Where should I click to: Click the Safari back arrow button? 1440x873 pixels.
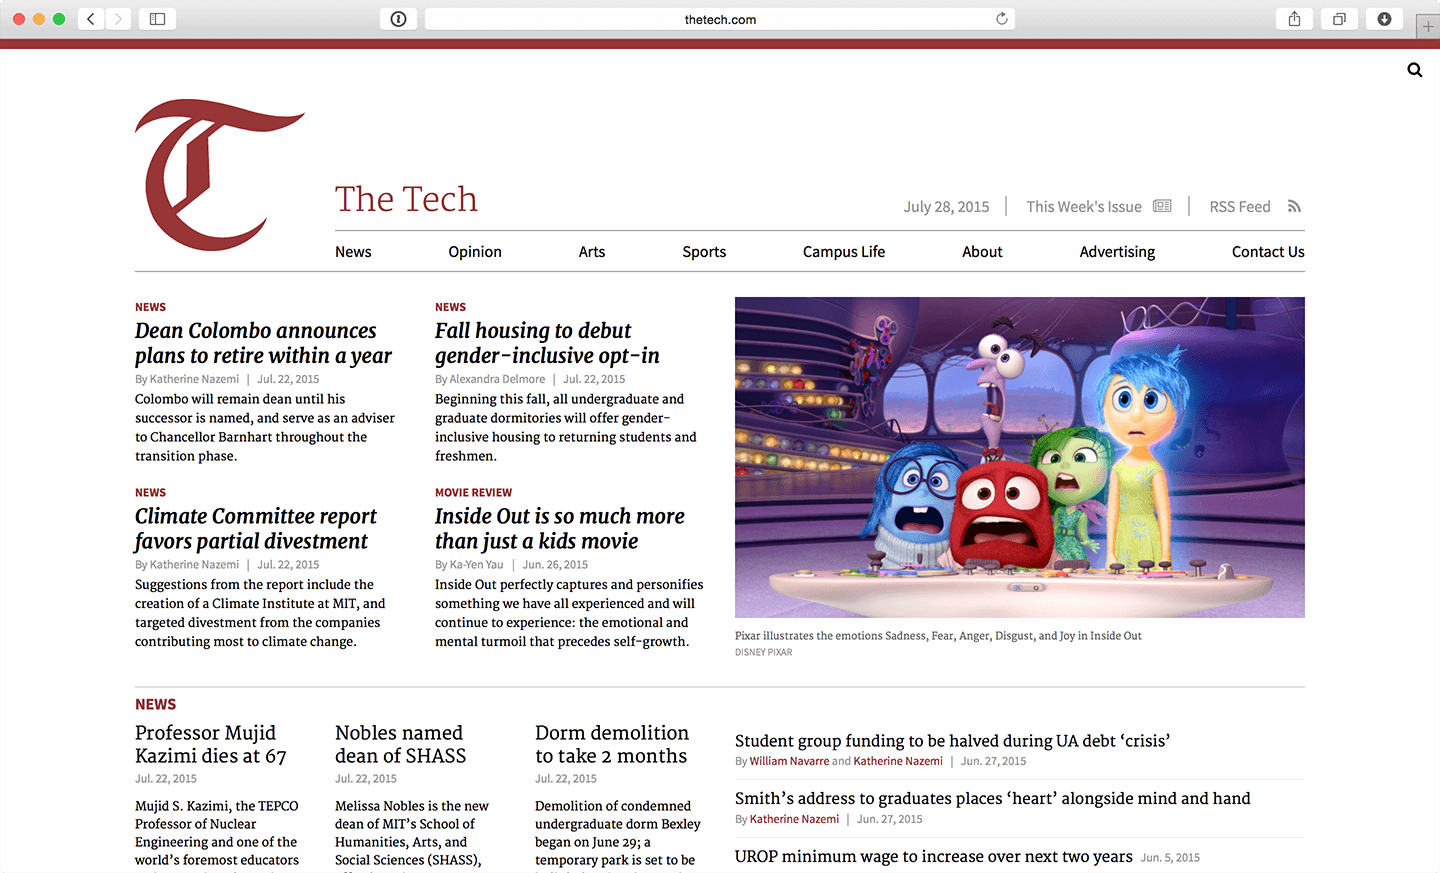coord(91,19)
